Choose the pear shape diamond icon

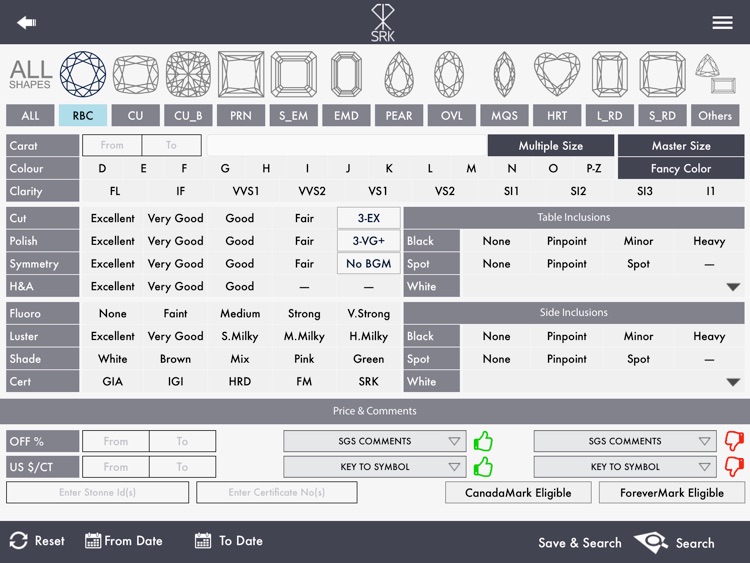tap(399, 74)
